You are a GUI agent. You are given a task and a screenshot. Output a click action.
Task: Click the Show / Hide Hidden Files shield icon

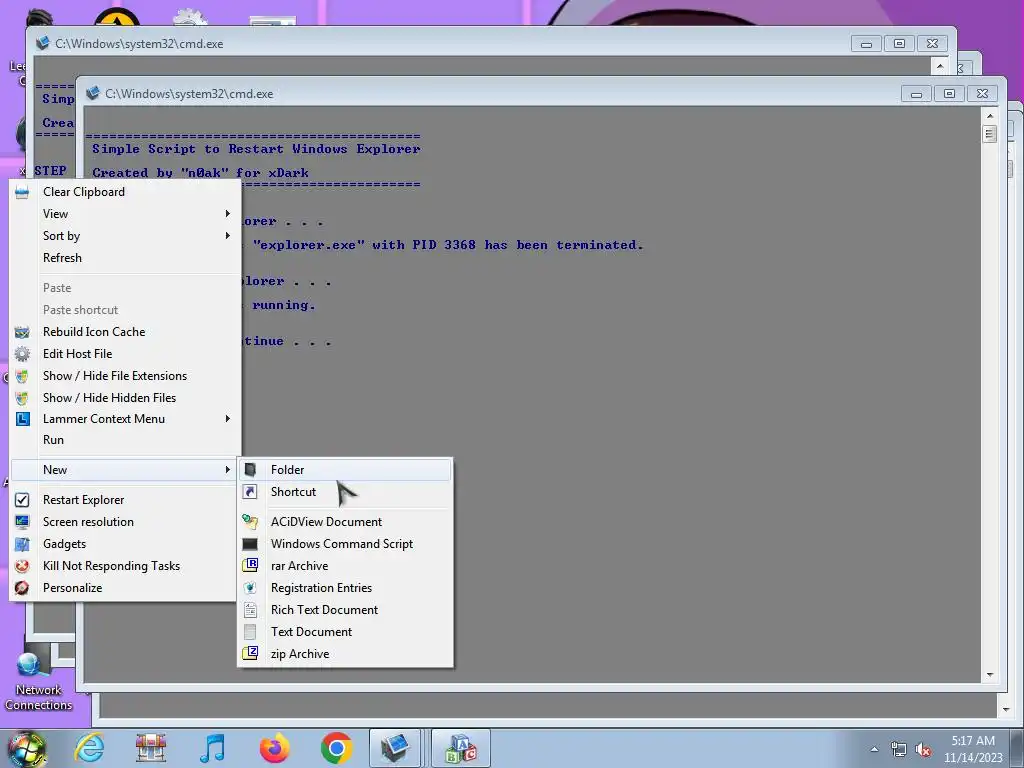[x=22, y=398]
